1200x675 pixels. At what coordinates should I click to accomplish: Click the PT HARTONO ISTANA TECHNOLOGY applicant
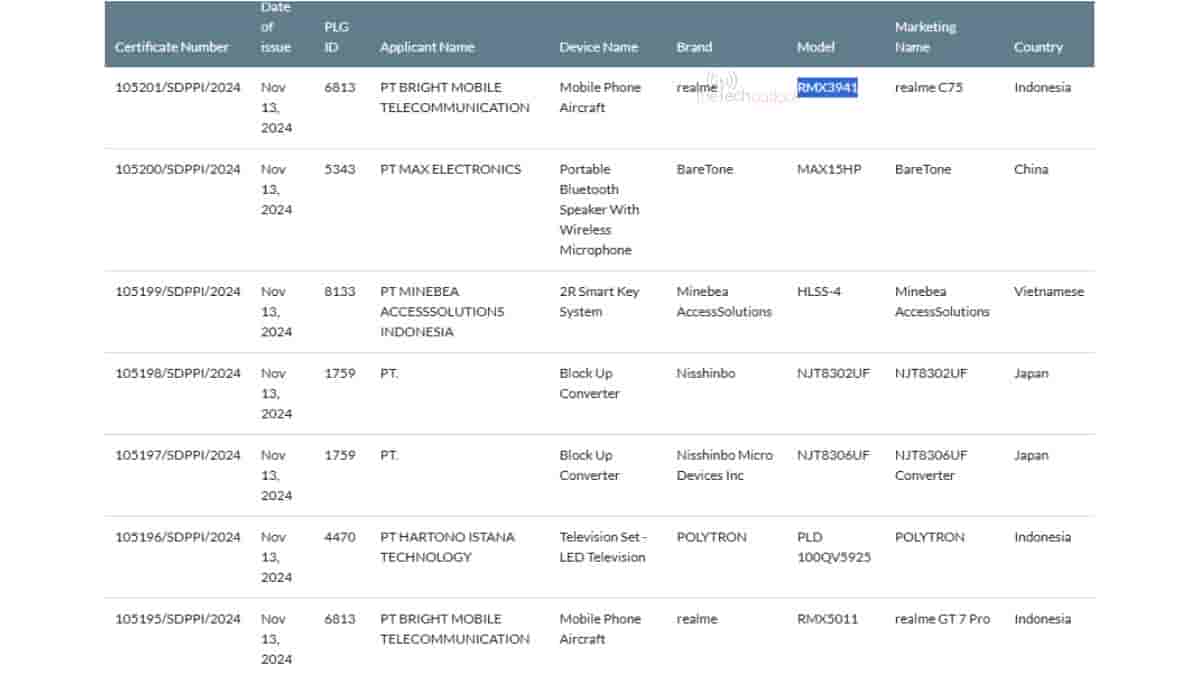pyautogui.click(x=447, y=547)
